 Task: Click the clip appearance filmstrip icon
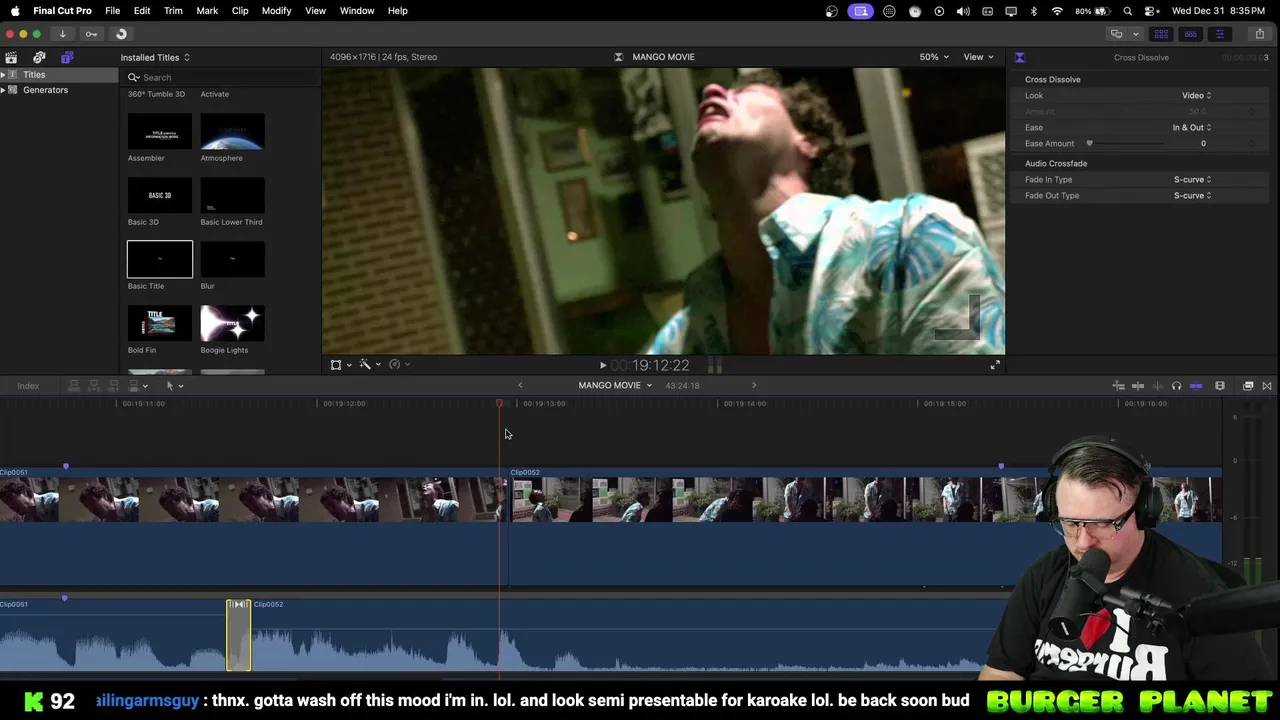tap(1220, 386)
